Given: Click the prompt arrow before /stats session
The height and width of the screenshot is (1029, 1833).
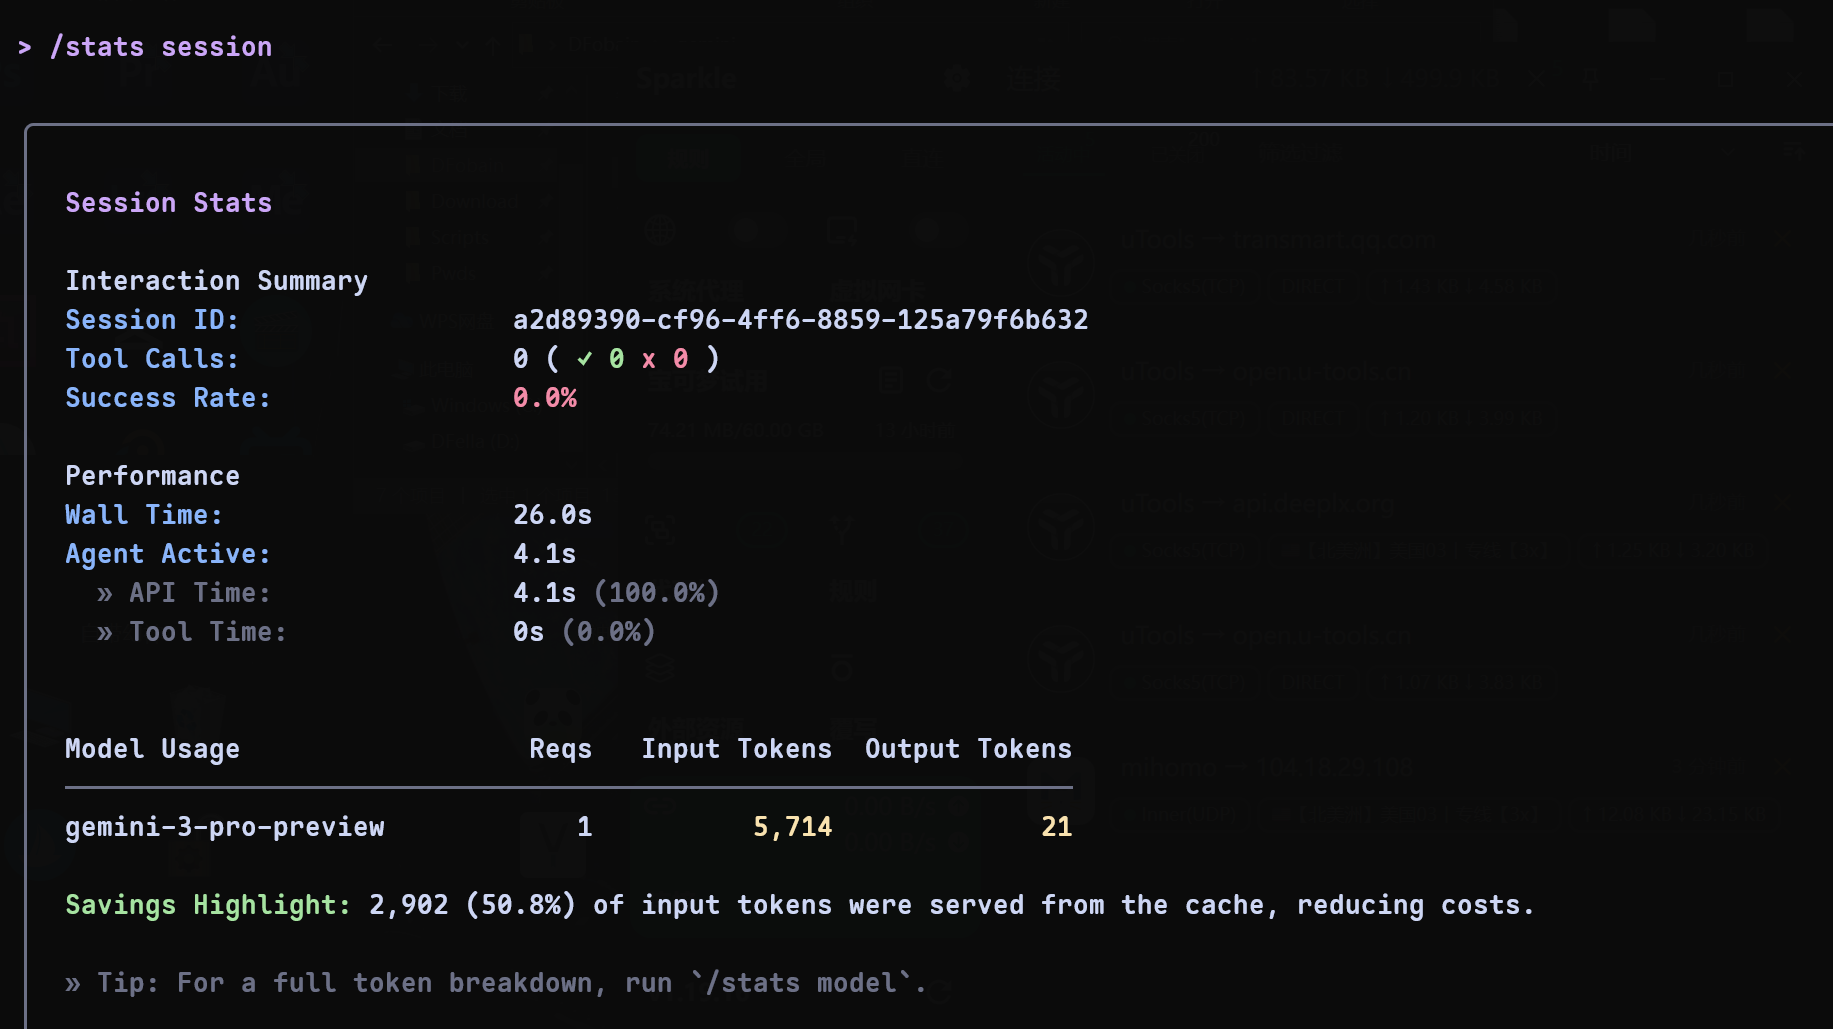Looking at the screenshot, I should [25, 47].
